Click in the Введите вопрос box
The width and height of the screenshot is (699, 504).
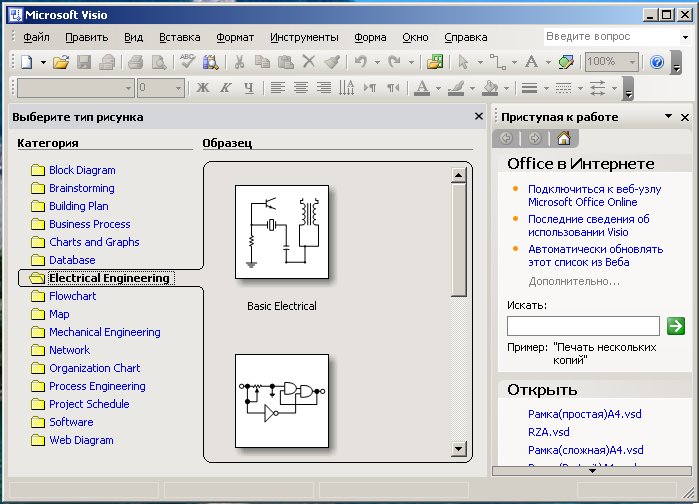click(x=613, y=37)
